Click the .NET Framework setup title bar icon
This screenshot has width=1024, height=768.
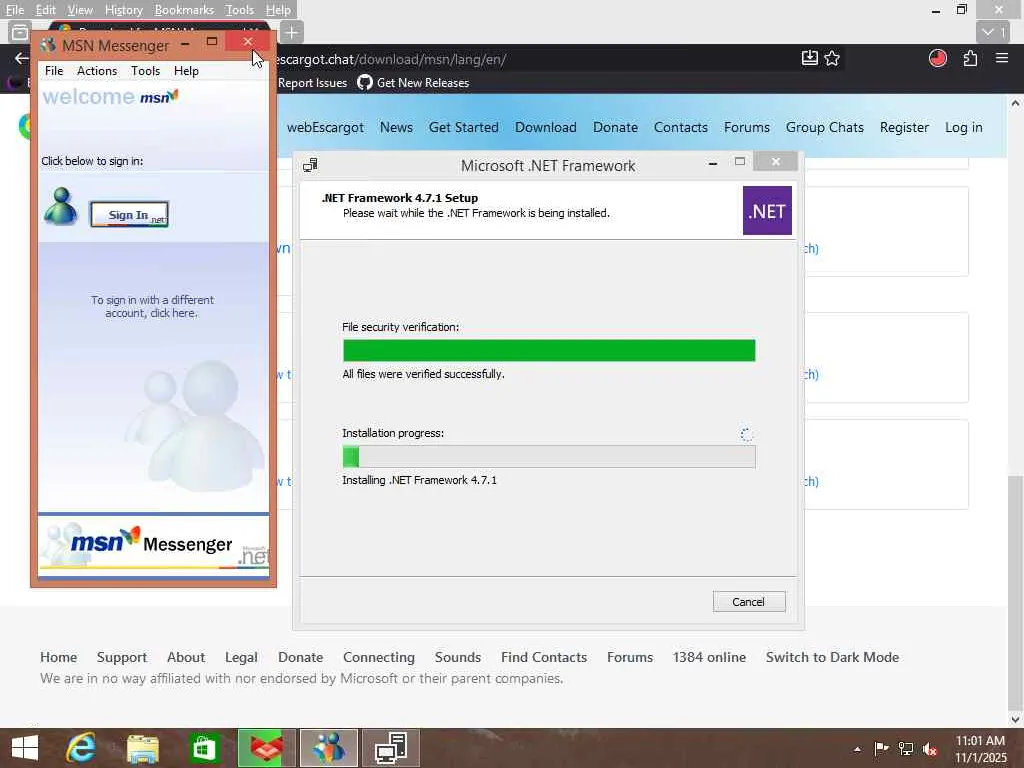coord(310,165)
